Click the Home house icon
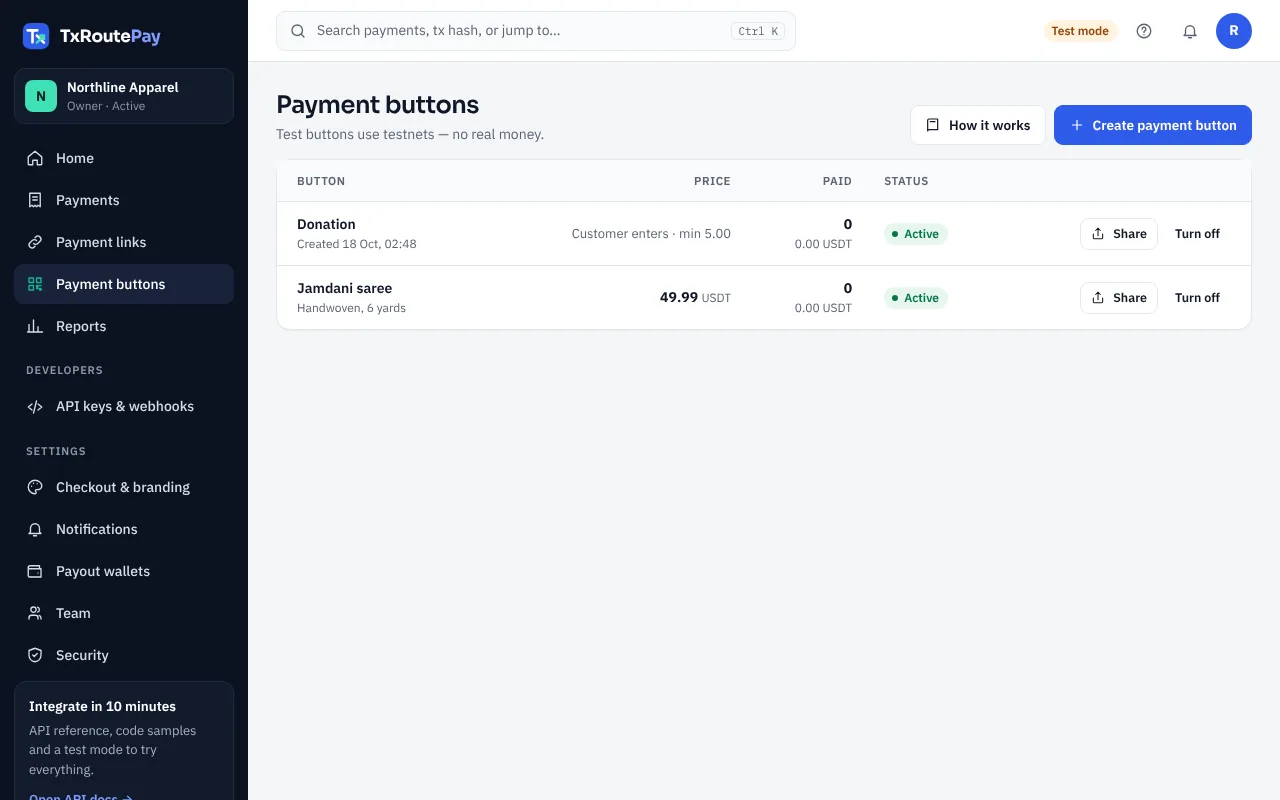The width and height of the screenshot is (1280, 800). pyautogui.click(x=35, y=158)
